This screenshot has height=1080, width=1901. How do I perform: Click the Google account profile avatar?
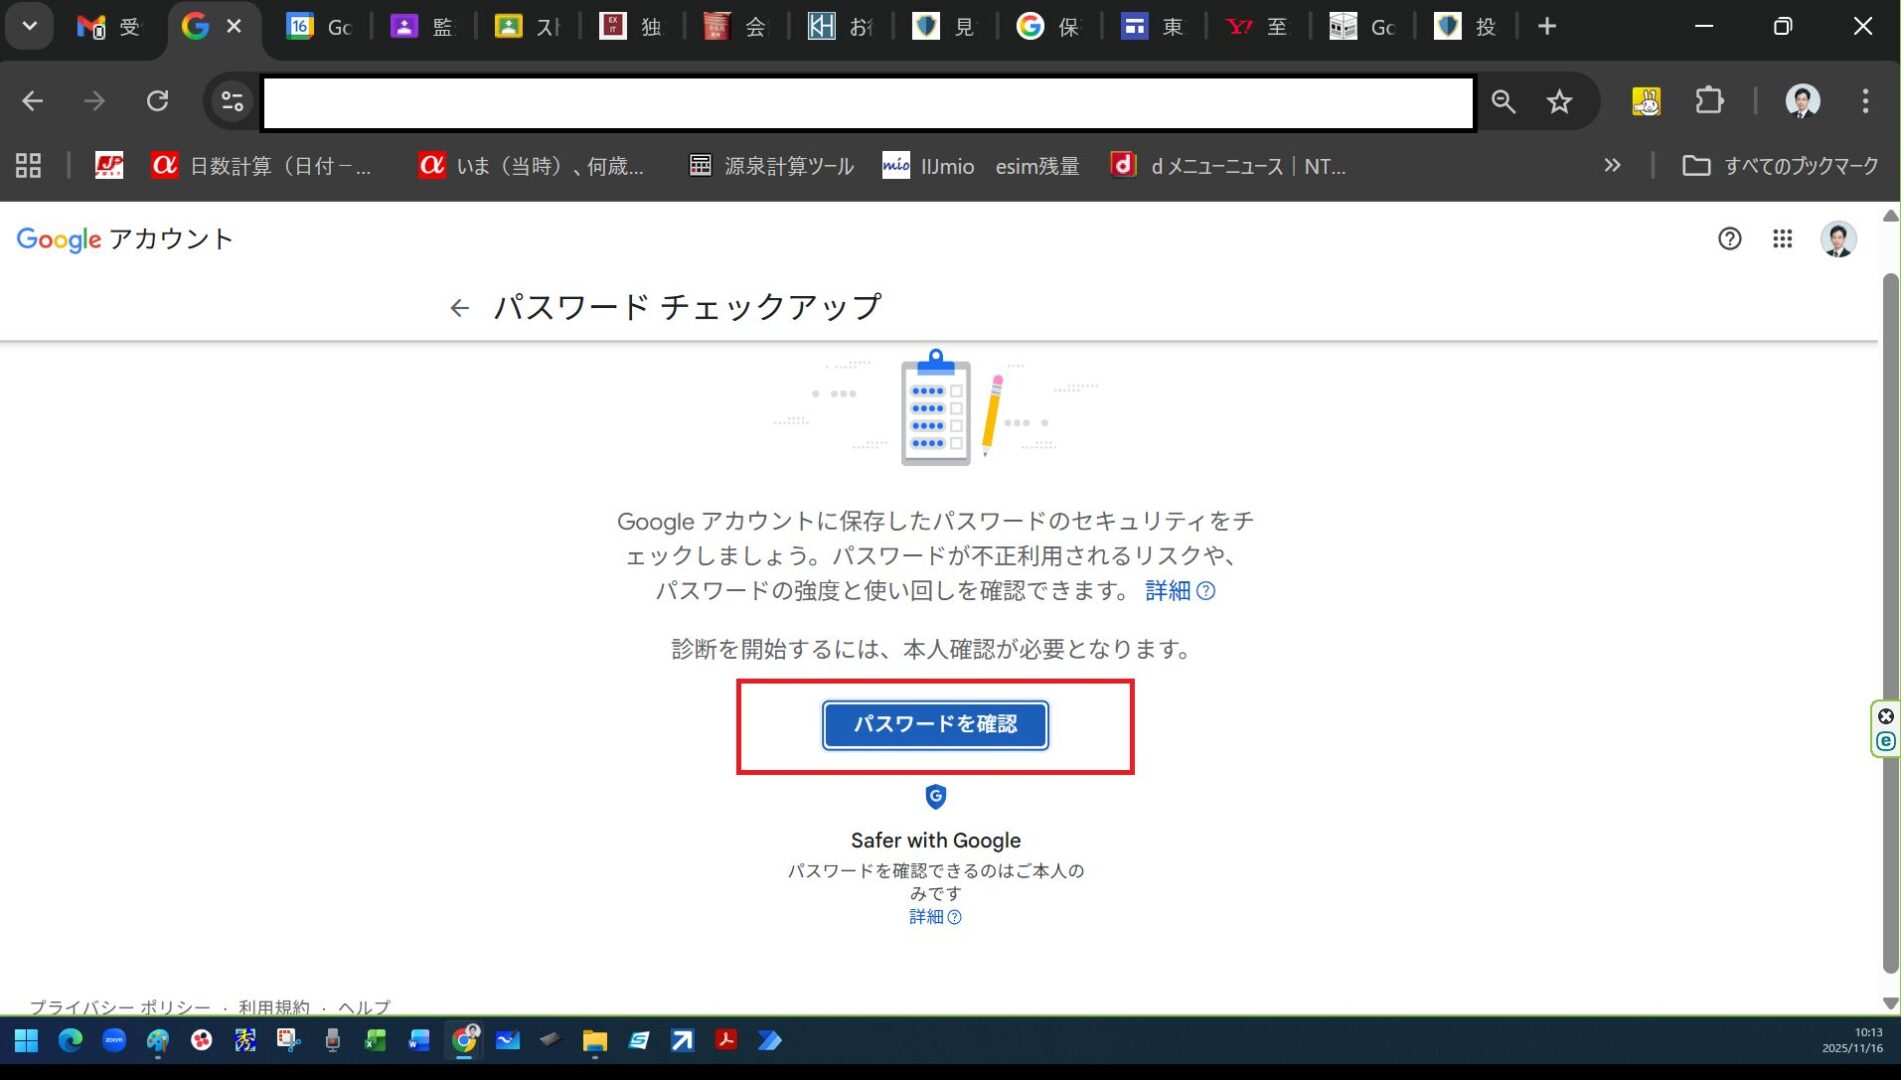1837,239
